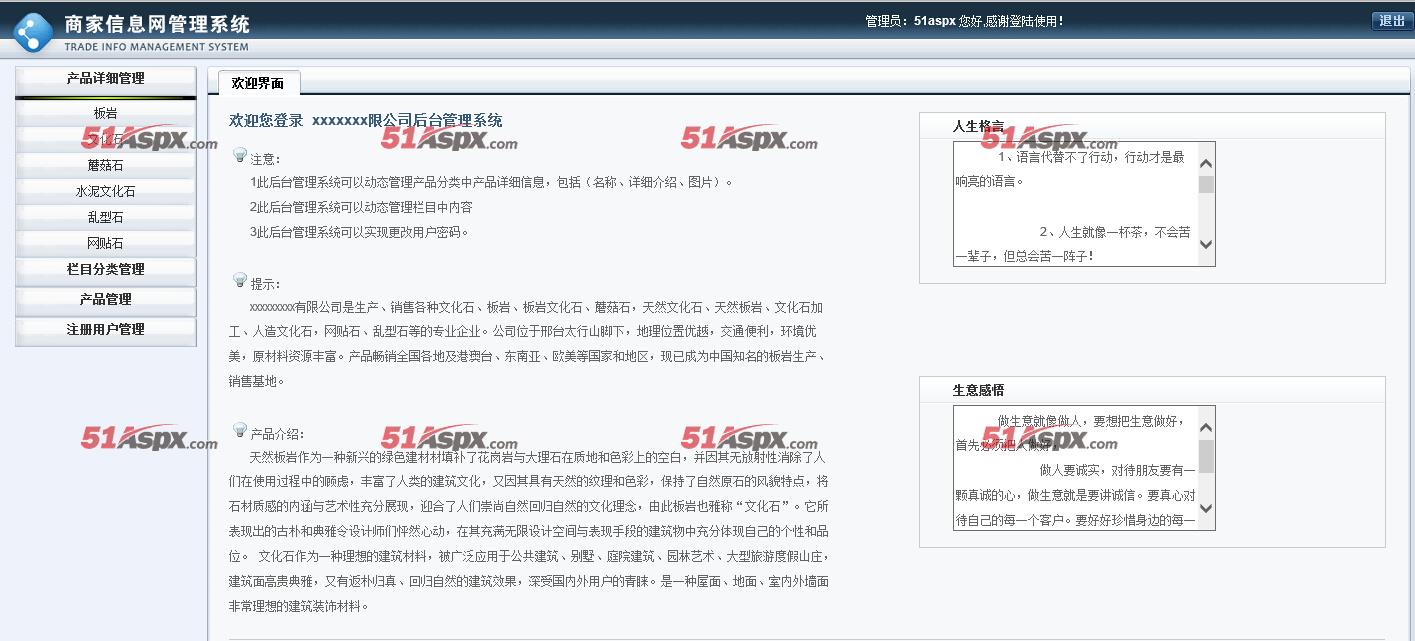Select the 网贴石 category in sidebar
The width and height of the screenshot is (1415, 641).
point(105,242)
